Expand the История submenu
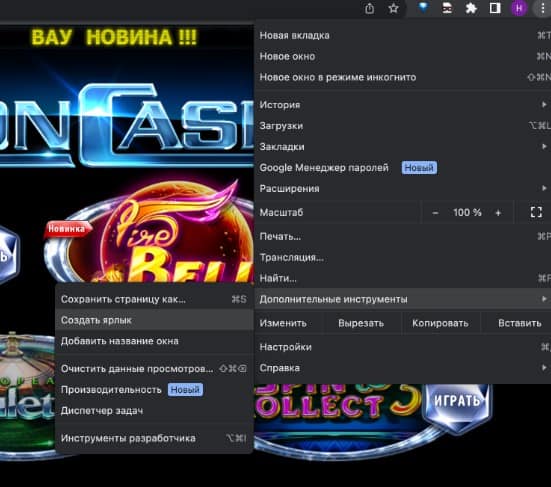Image resolution: width=551 pixels, height=487 pixels. pos(403,105)
